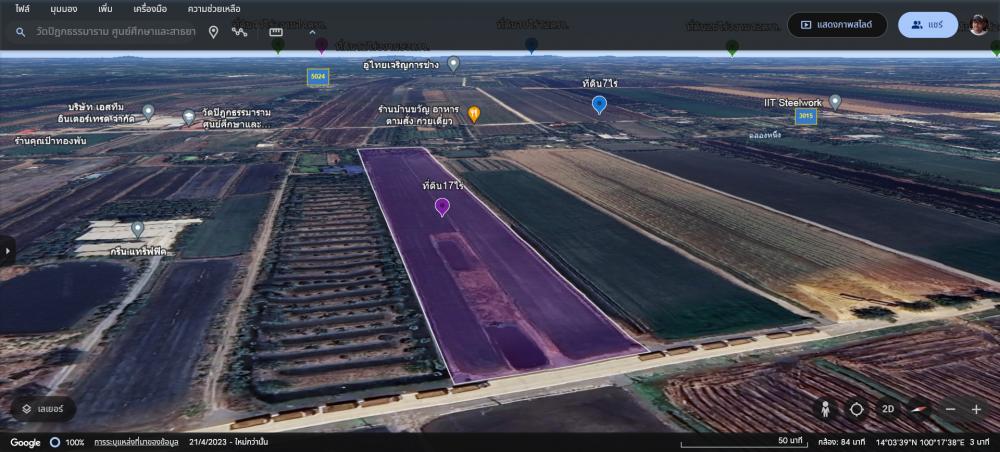Zoom in with the plus button

[976, 409]
